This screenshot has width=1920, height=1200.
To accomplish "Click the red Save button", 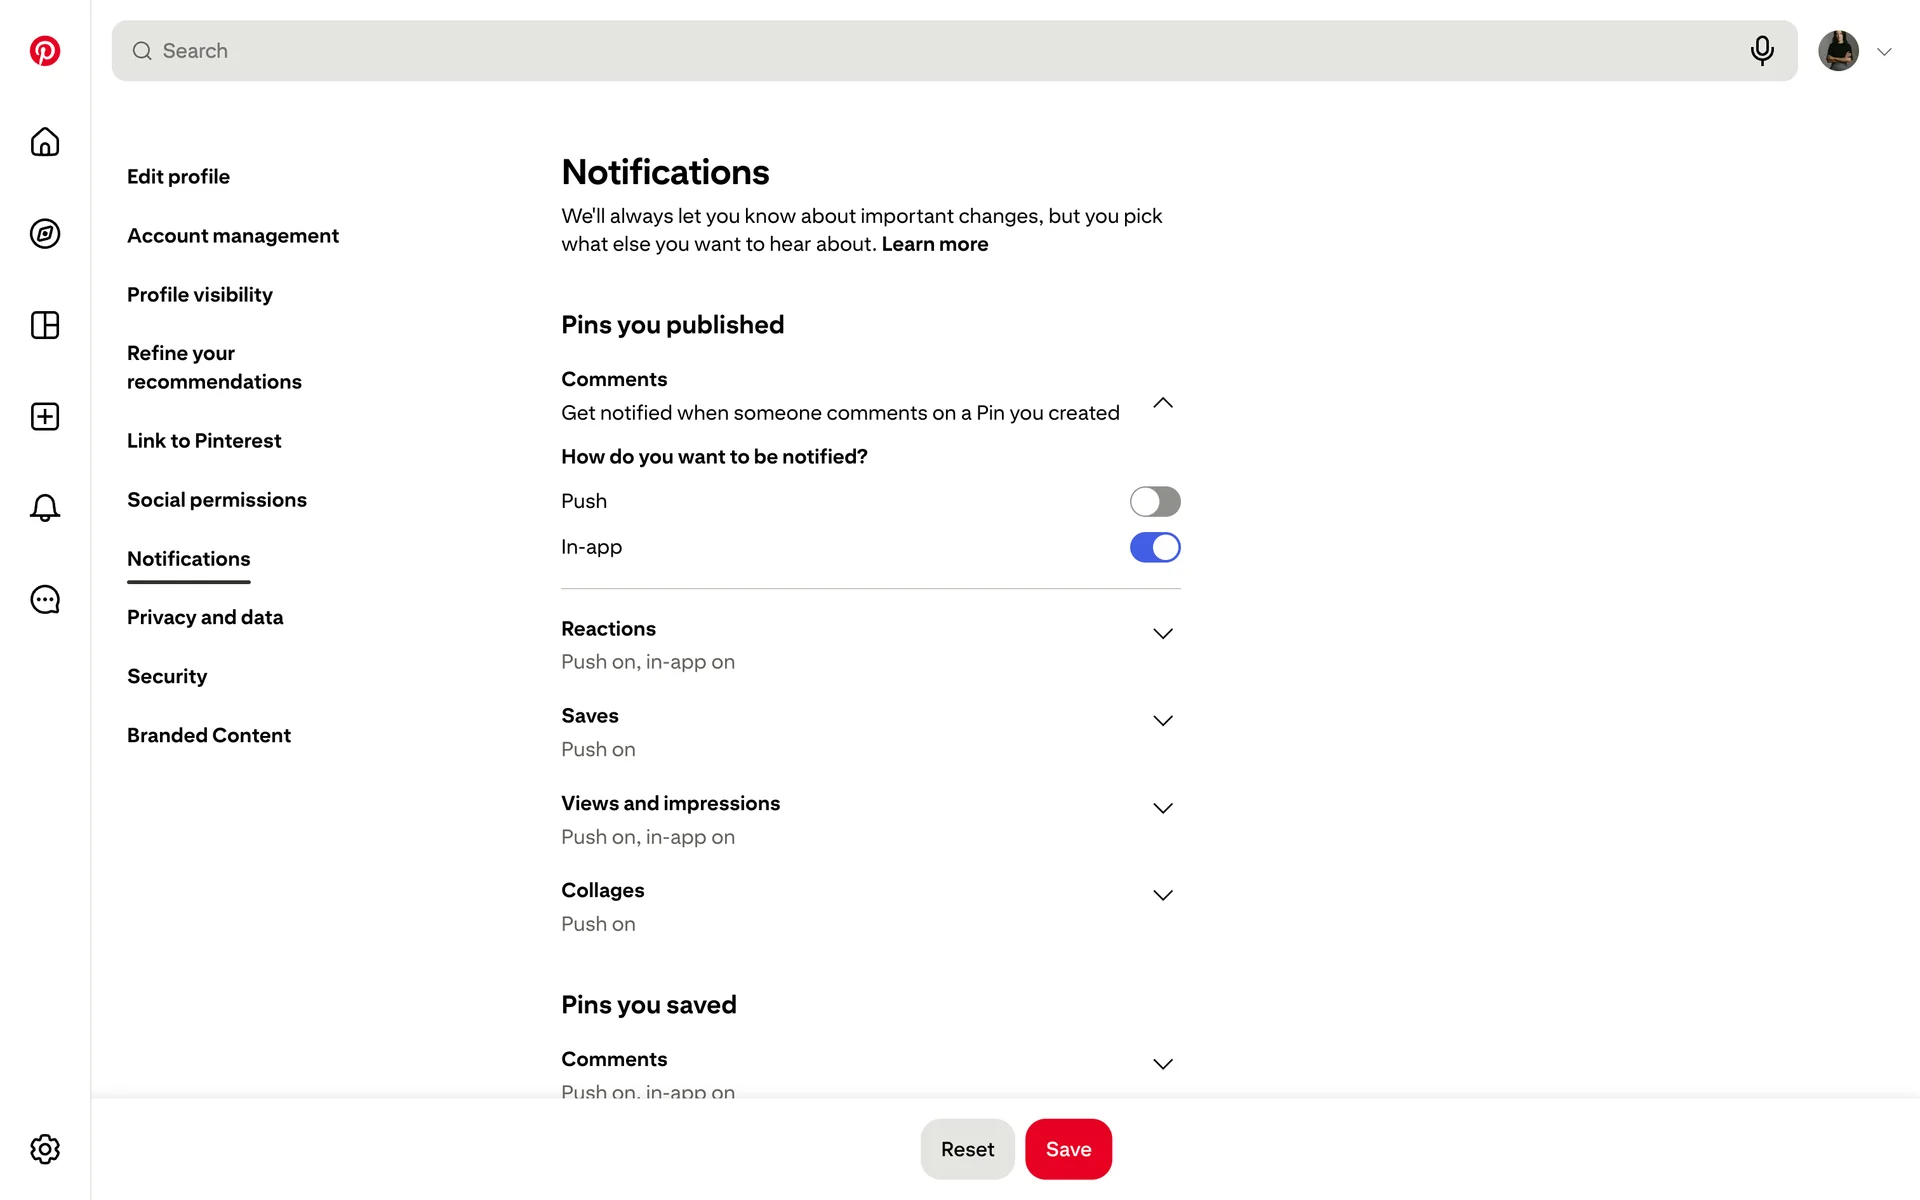I will tap(1068, 1149).
